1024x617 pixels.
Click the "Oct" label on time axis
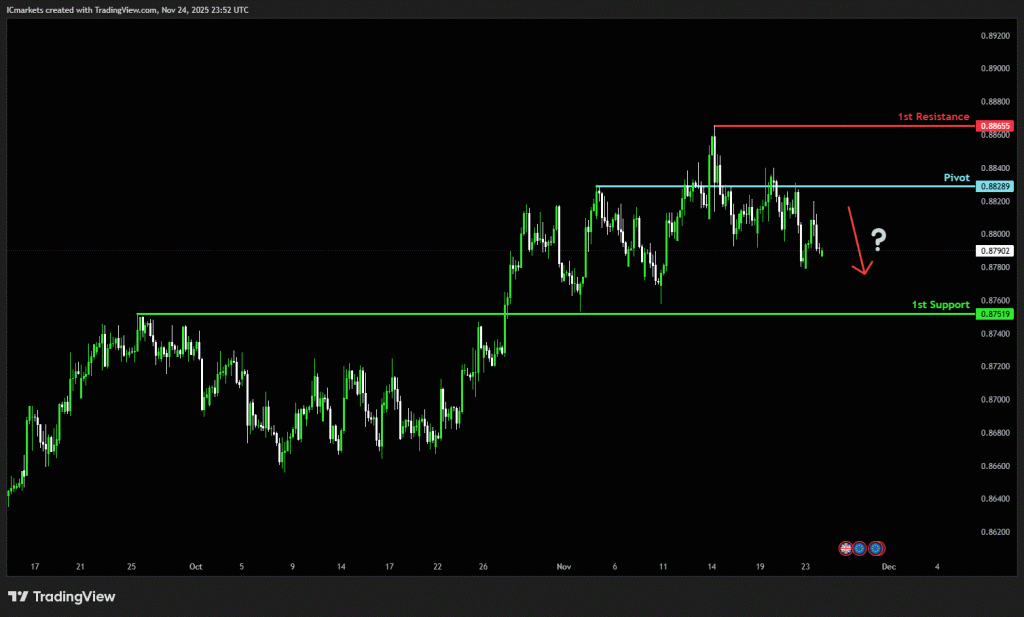[x=195, y=567]
